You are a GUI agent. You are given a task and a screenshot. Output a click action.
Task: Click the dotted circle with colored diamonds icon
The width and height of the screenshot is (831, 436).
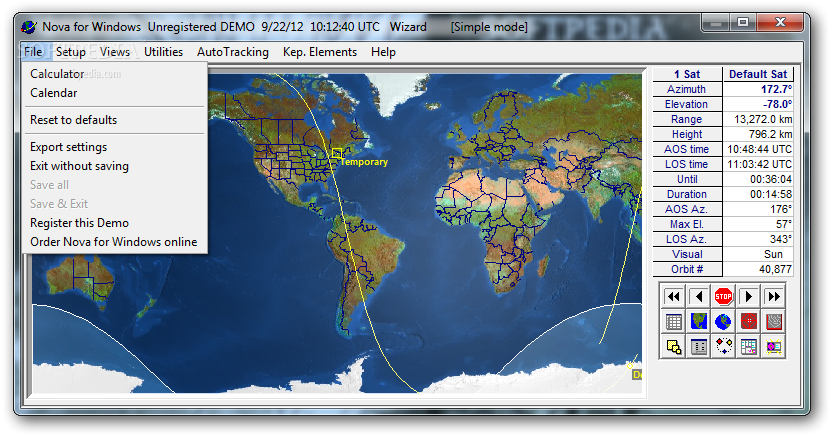[723, 347]
